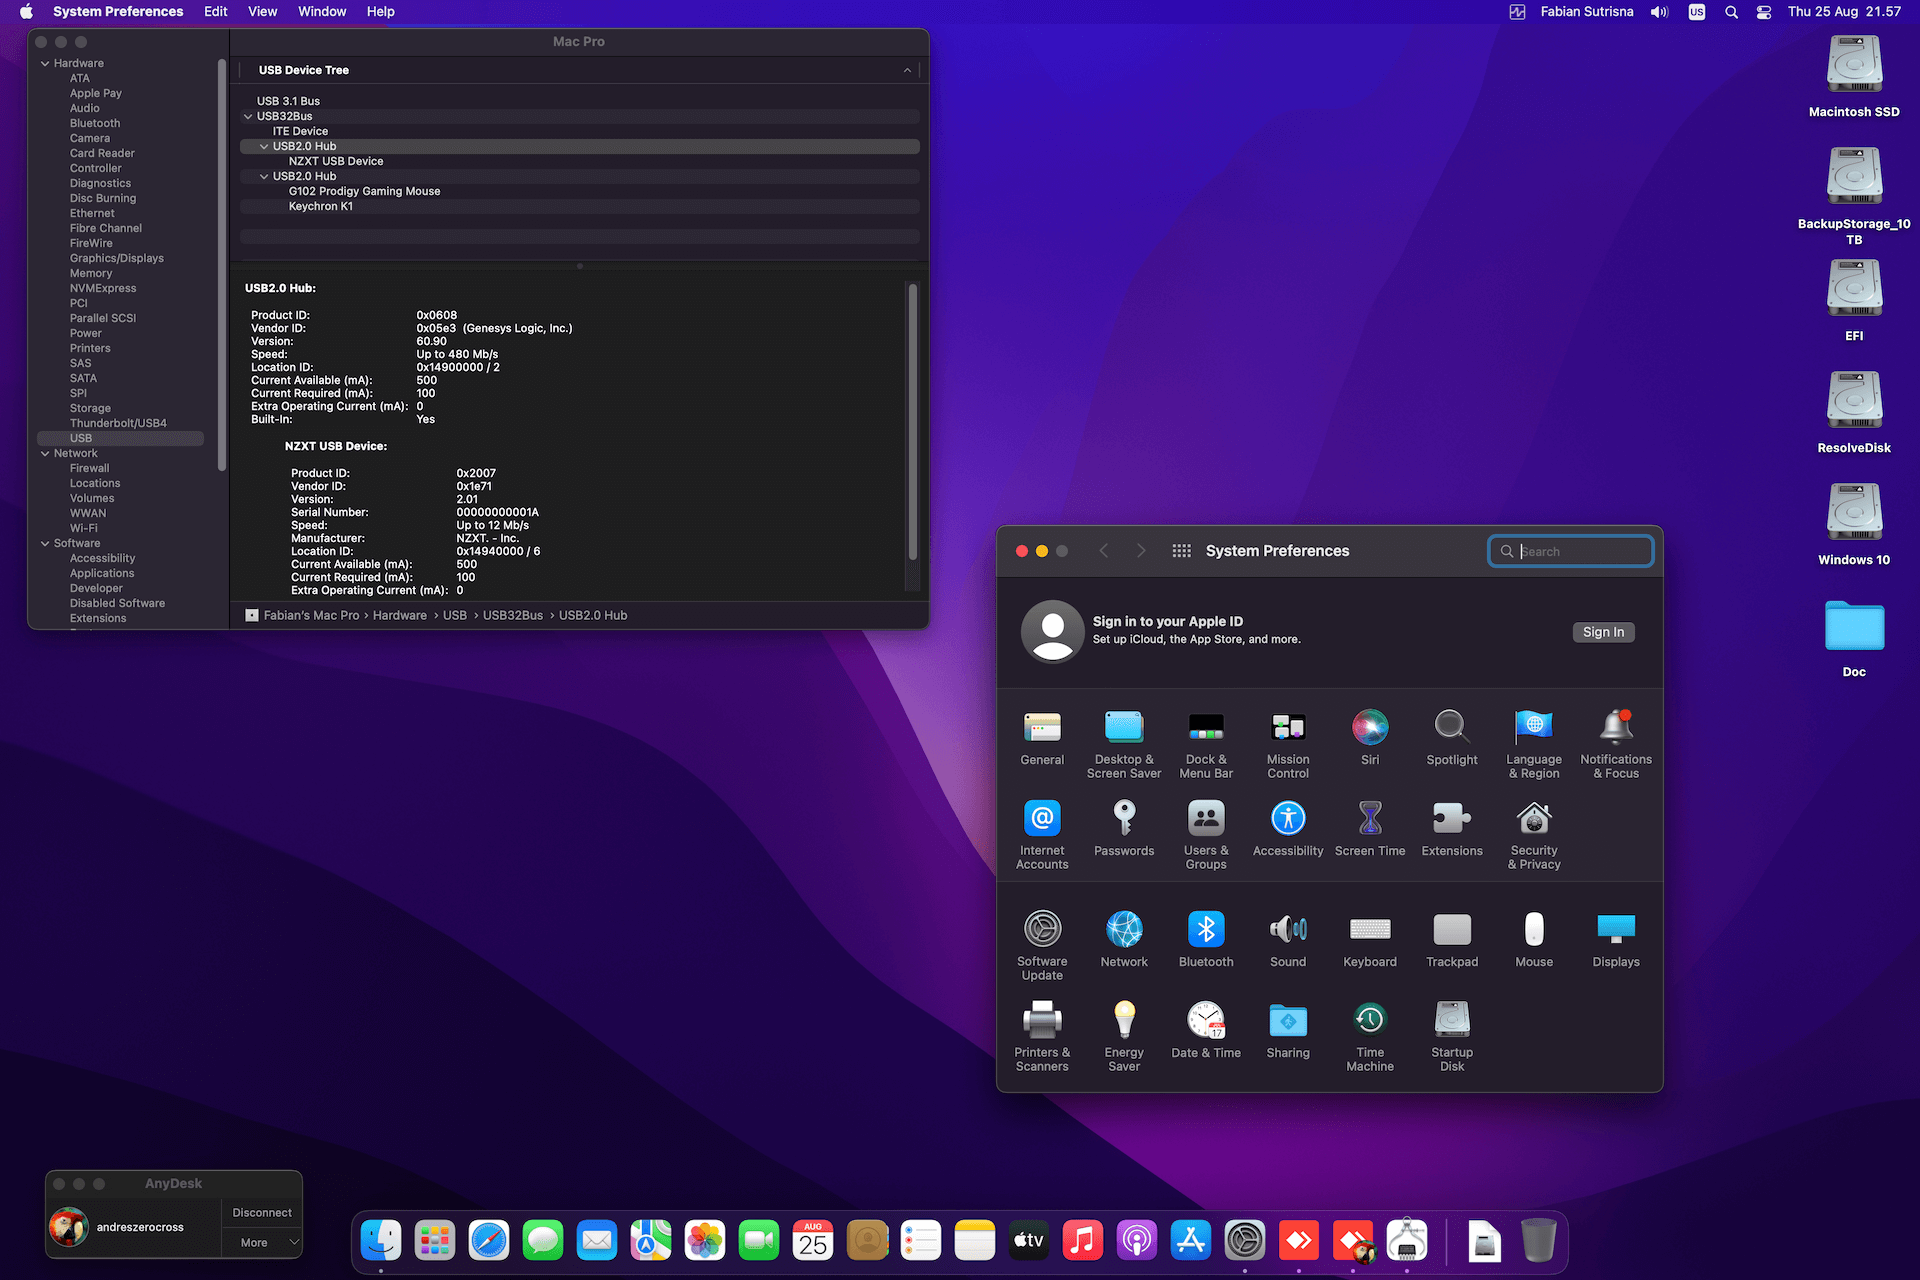The height and width of the screenshot is (1280, 1920).
Task: Collapse the USB32Bus tree node
Action: (248, 116)
